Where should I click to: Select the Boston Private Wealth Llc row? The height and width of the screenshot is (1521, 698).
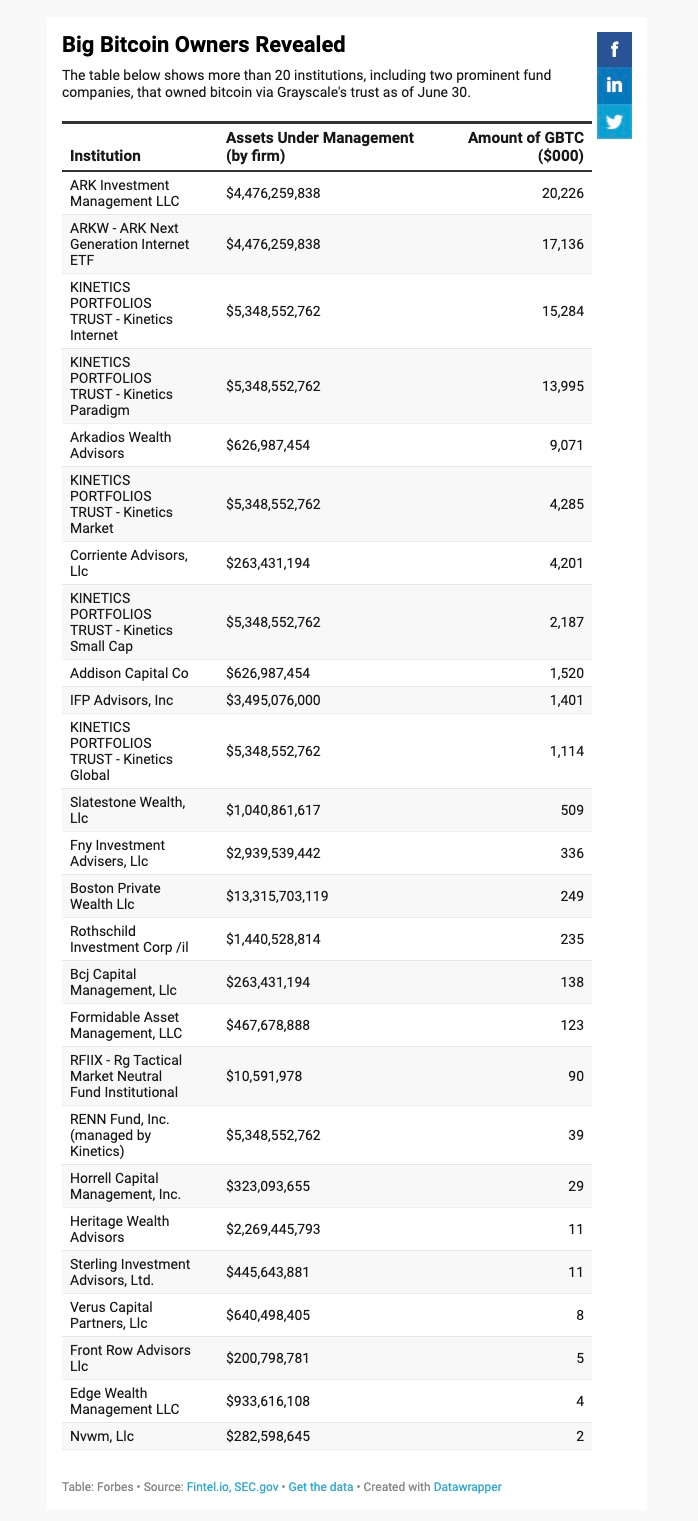326,896
